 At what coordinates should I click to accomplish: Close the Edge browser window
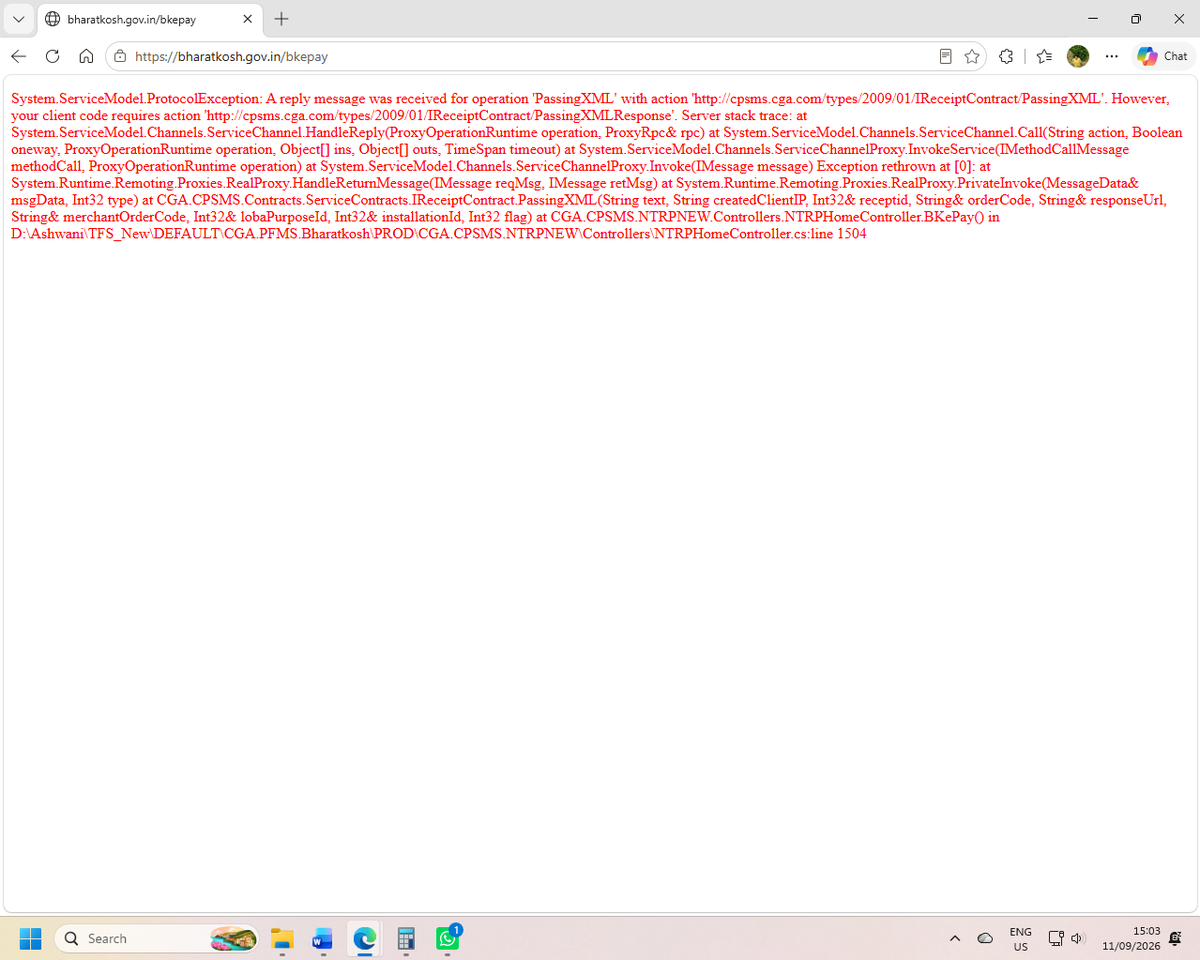(1178, 19)
